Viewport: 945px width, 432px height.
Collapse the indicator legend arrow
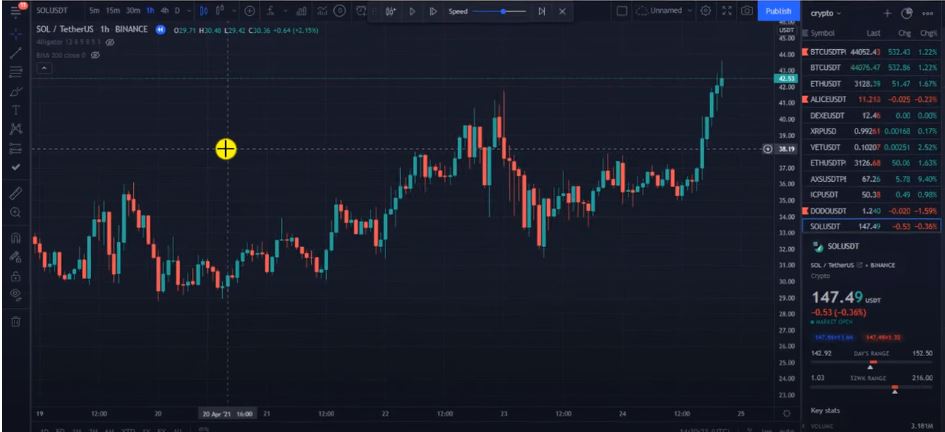point(44,68)
